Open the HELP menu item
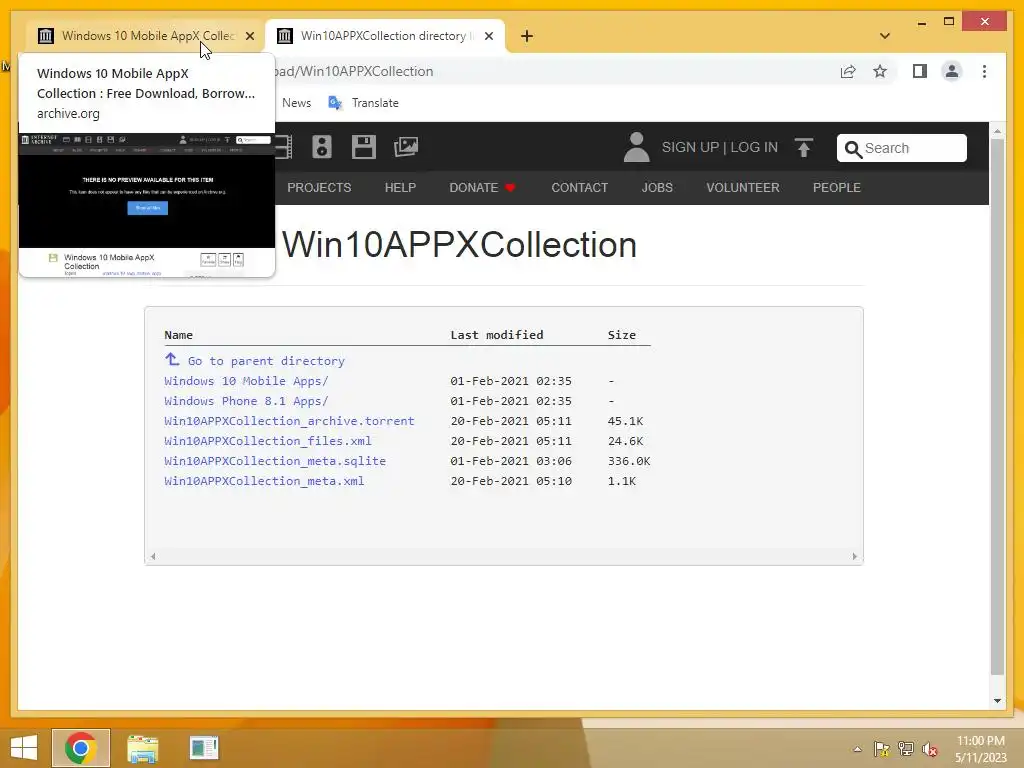 pyautogui.click(x=400, y=187)
